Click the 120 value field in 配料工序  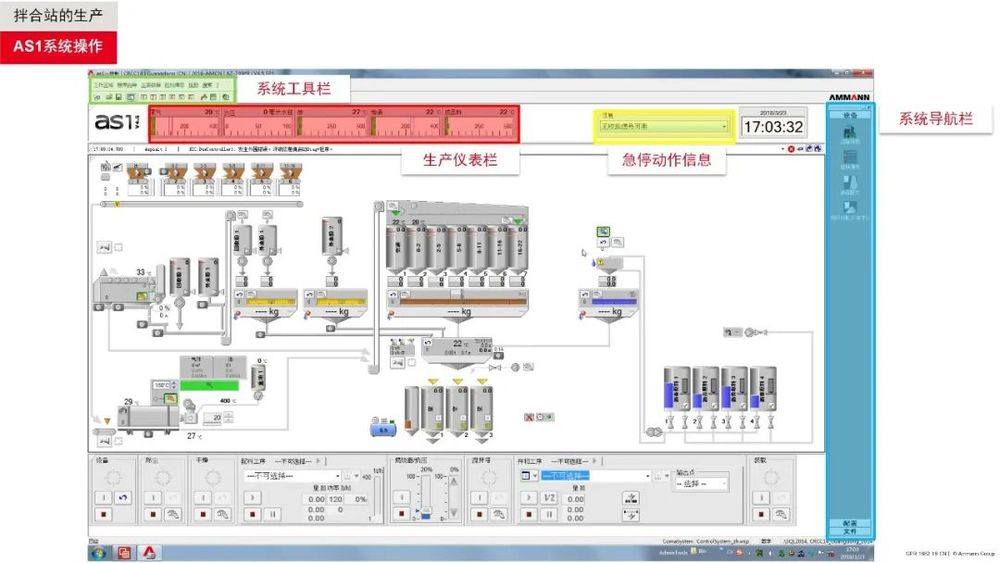tap(336, 500)
